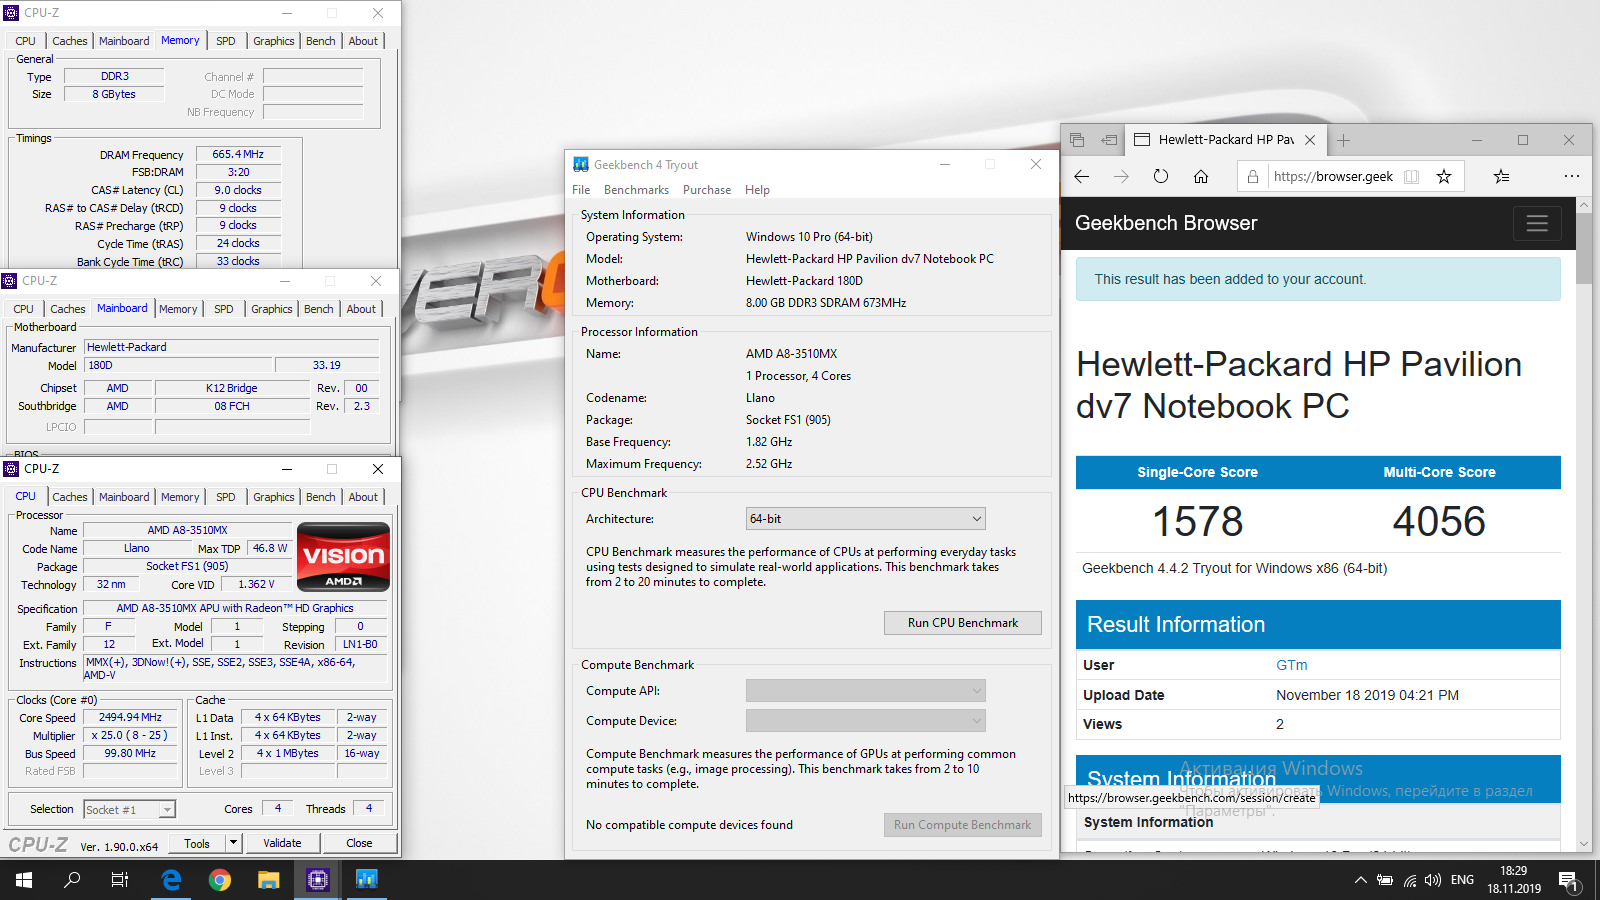This screenshot has height=900, width=1600.
Task: Click the Edge address bar URL field
Action: click(1333, 176)
